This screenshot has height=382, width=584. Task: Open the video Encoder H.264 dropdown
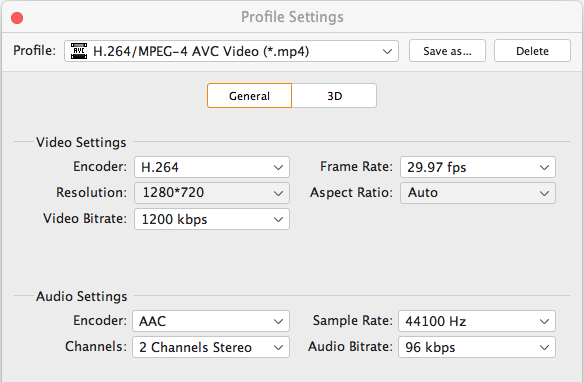tap(212, 167)
